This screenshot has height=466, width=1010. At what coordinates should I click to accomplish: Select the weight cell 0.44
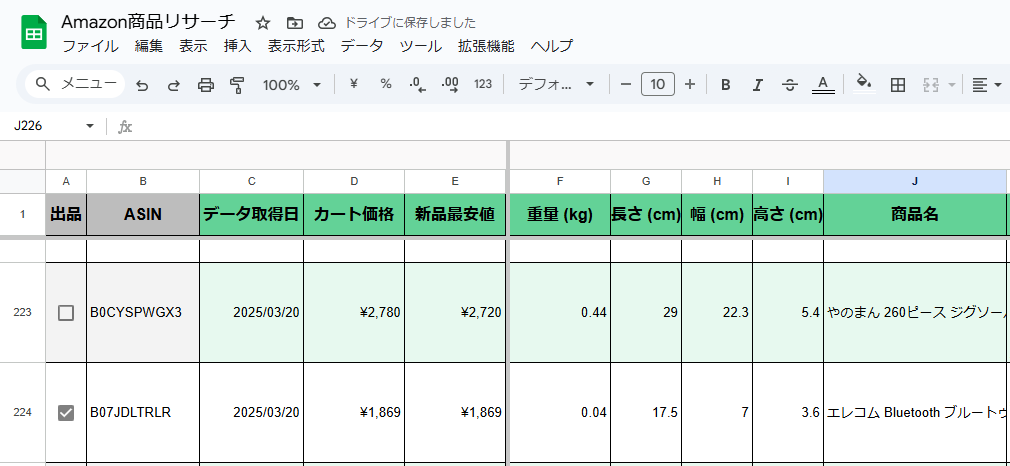click(560, 313)
